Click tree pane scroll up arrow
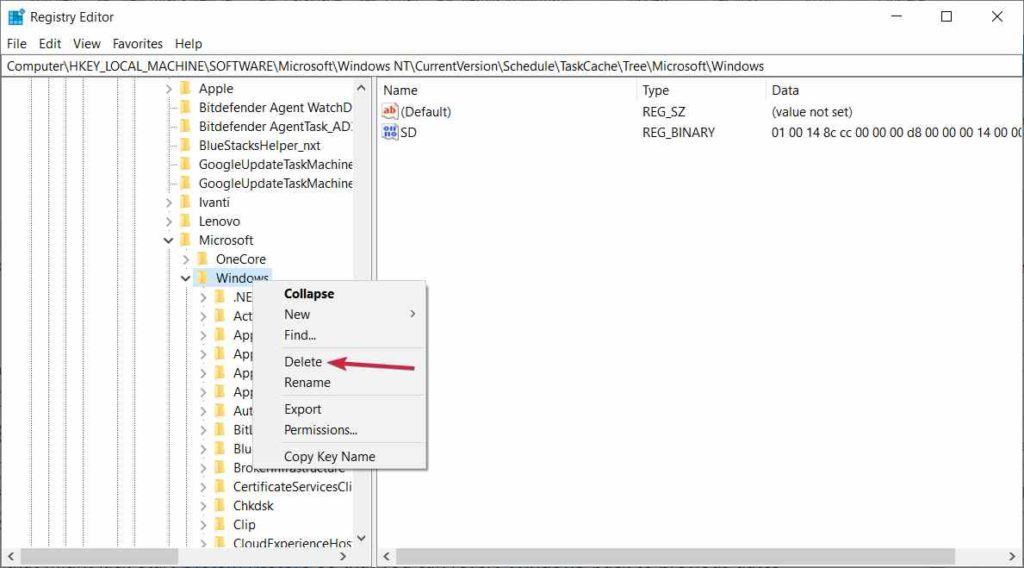The height and width of the screenshot is (568, 1024). [x=361, y=87]
